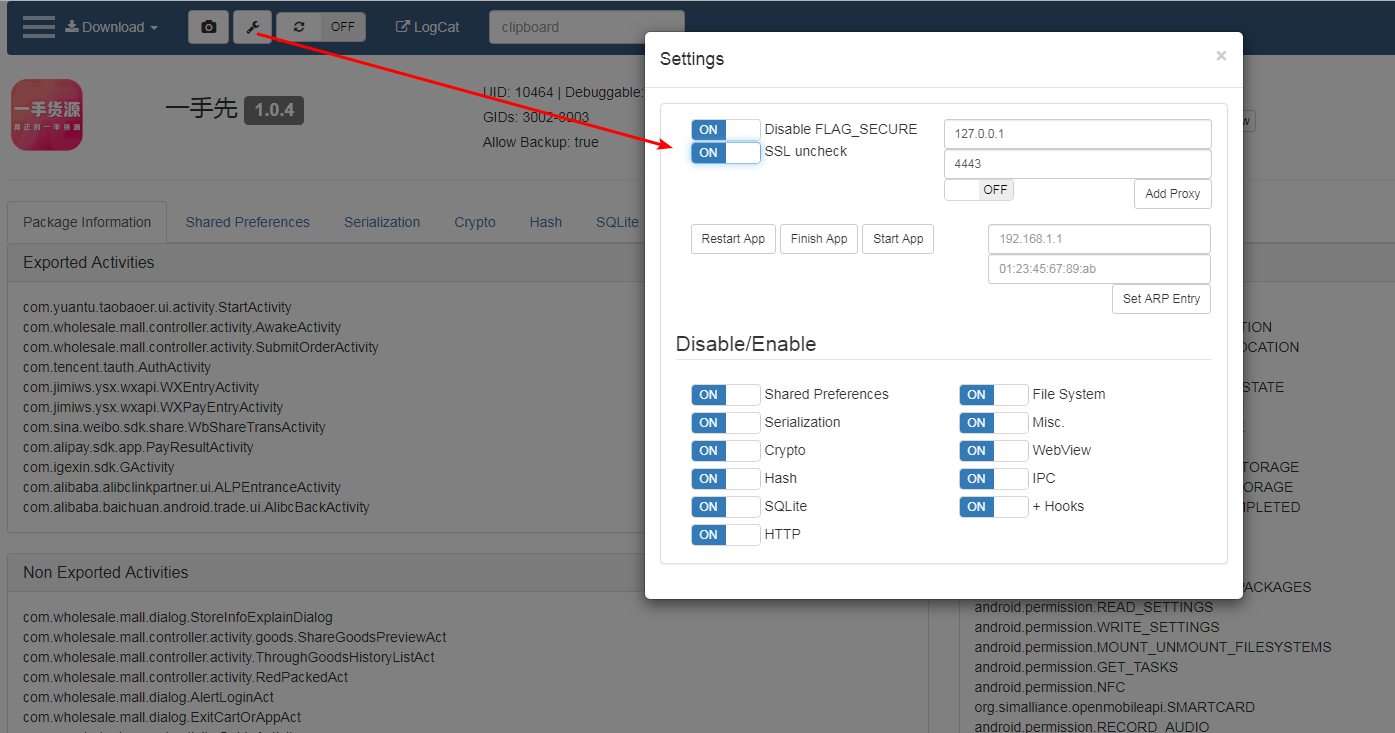
Task: Select ShareGoodsPreviewAct entry
Action: click(x=235, y=637)
